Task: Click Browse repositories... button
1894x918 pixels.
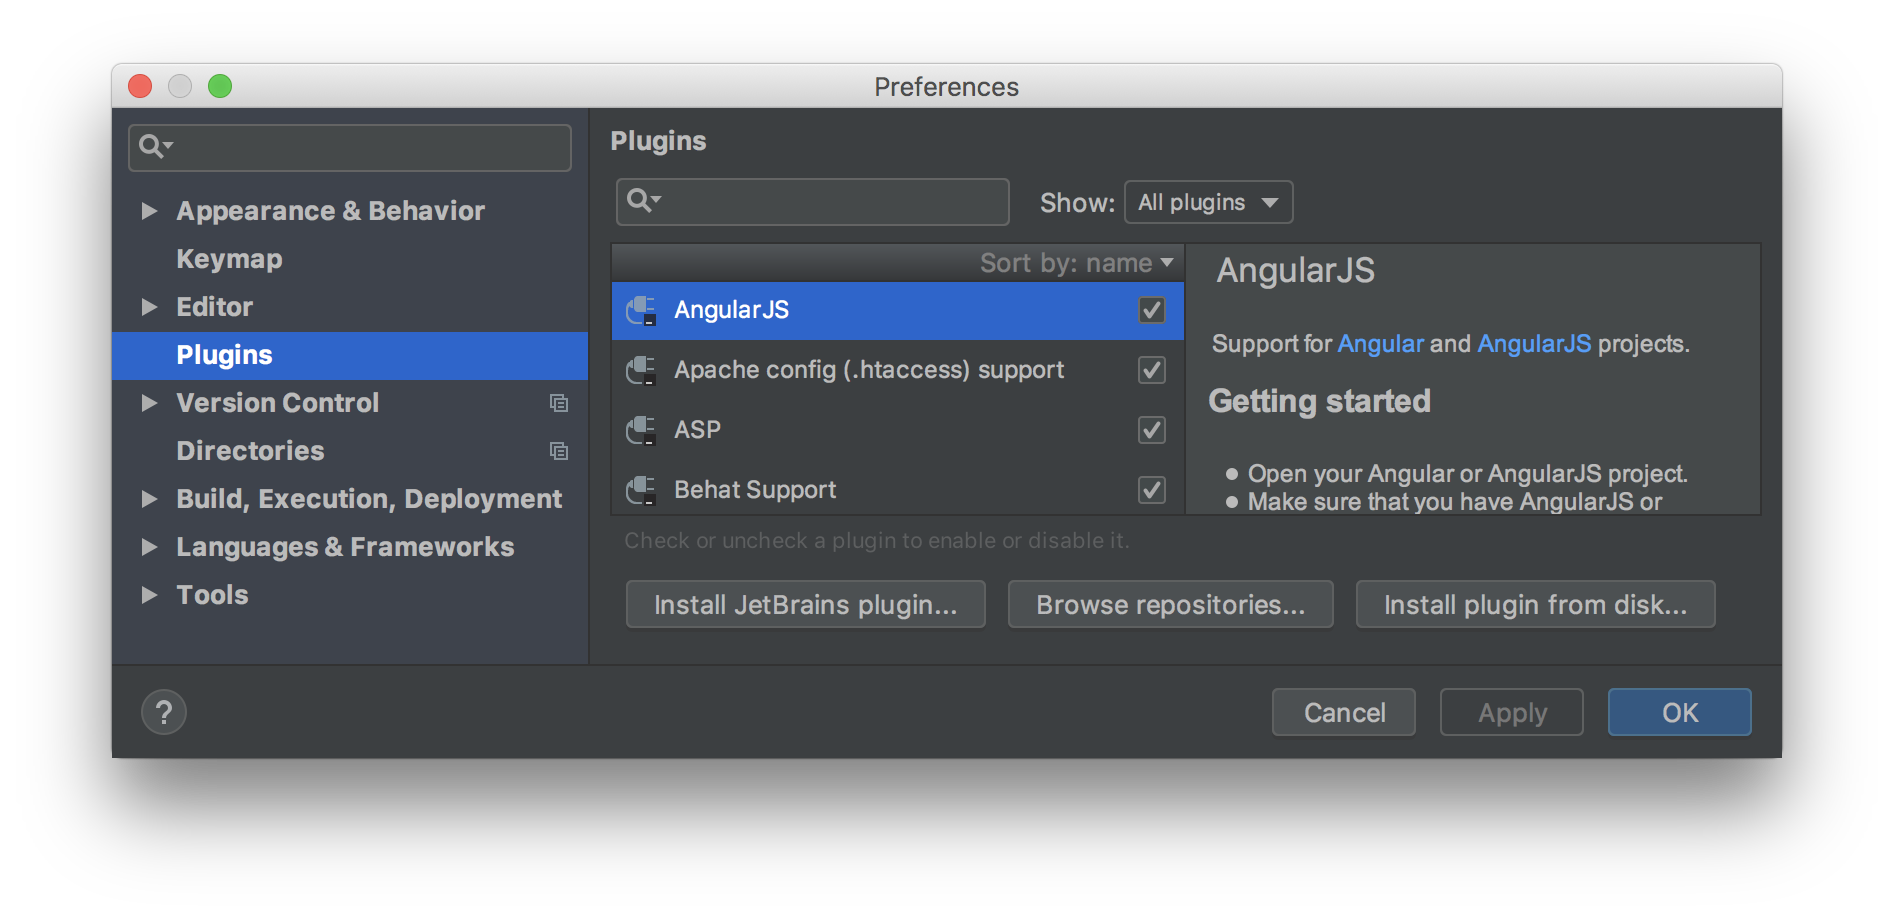Action: (1170, 604)
